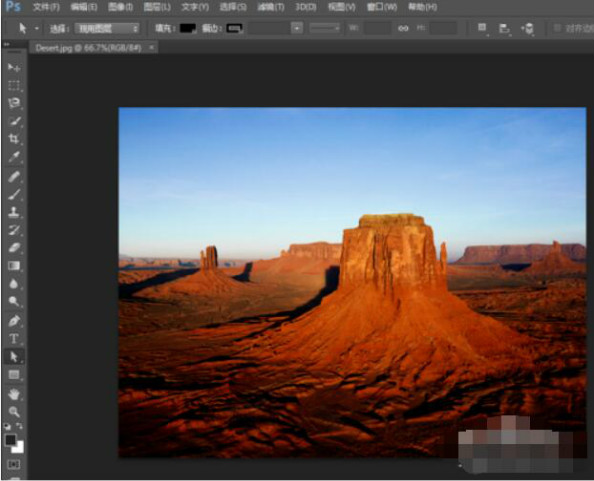594x481 pixels.
Task: Click the fill color swatch
Action: (x=188, y=28)
